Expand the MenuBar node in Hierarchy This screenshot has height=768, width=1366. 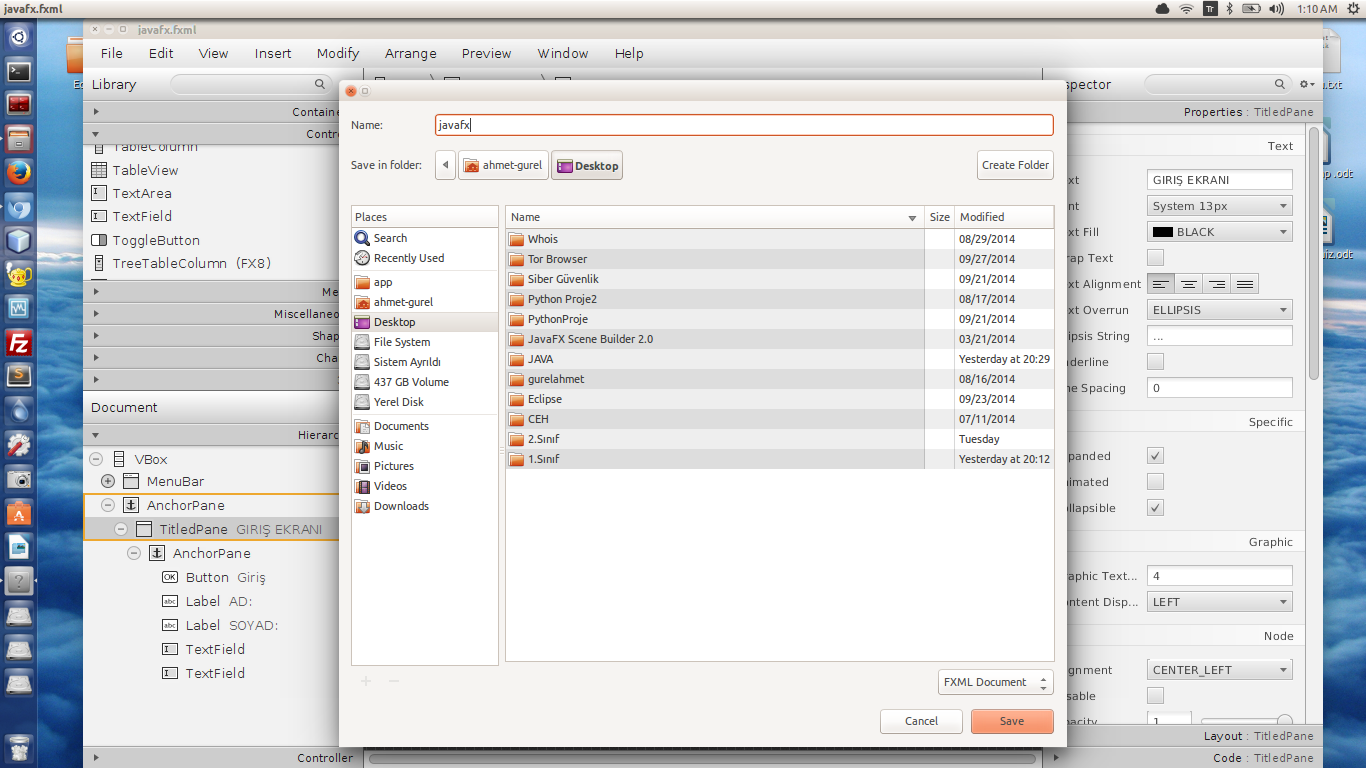click(x=108, y=481)
